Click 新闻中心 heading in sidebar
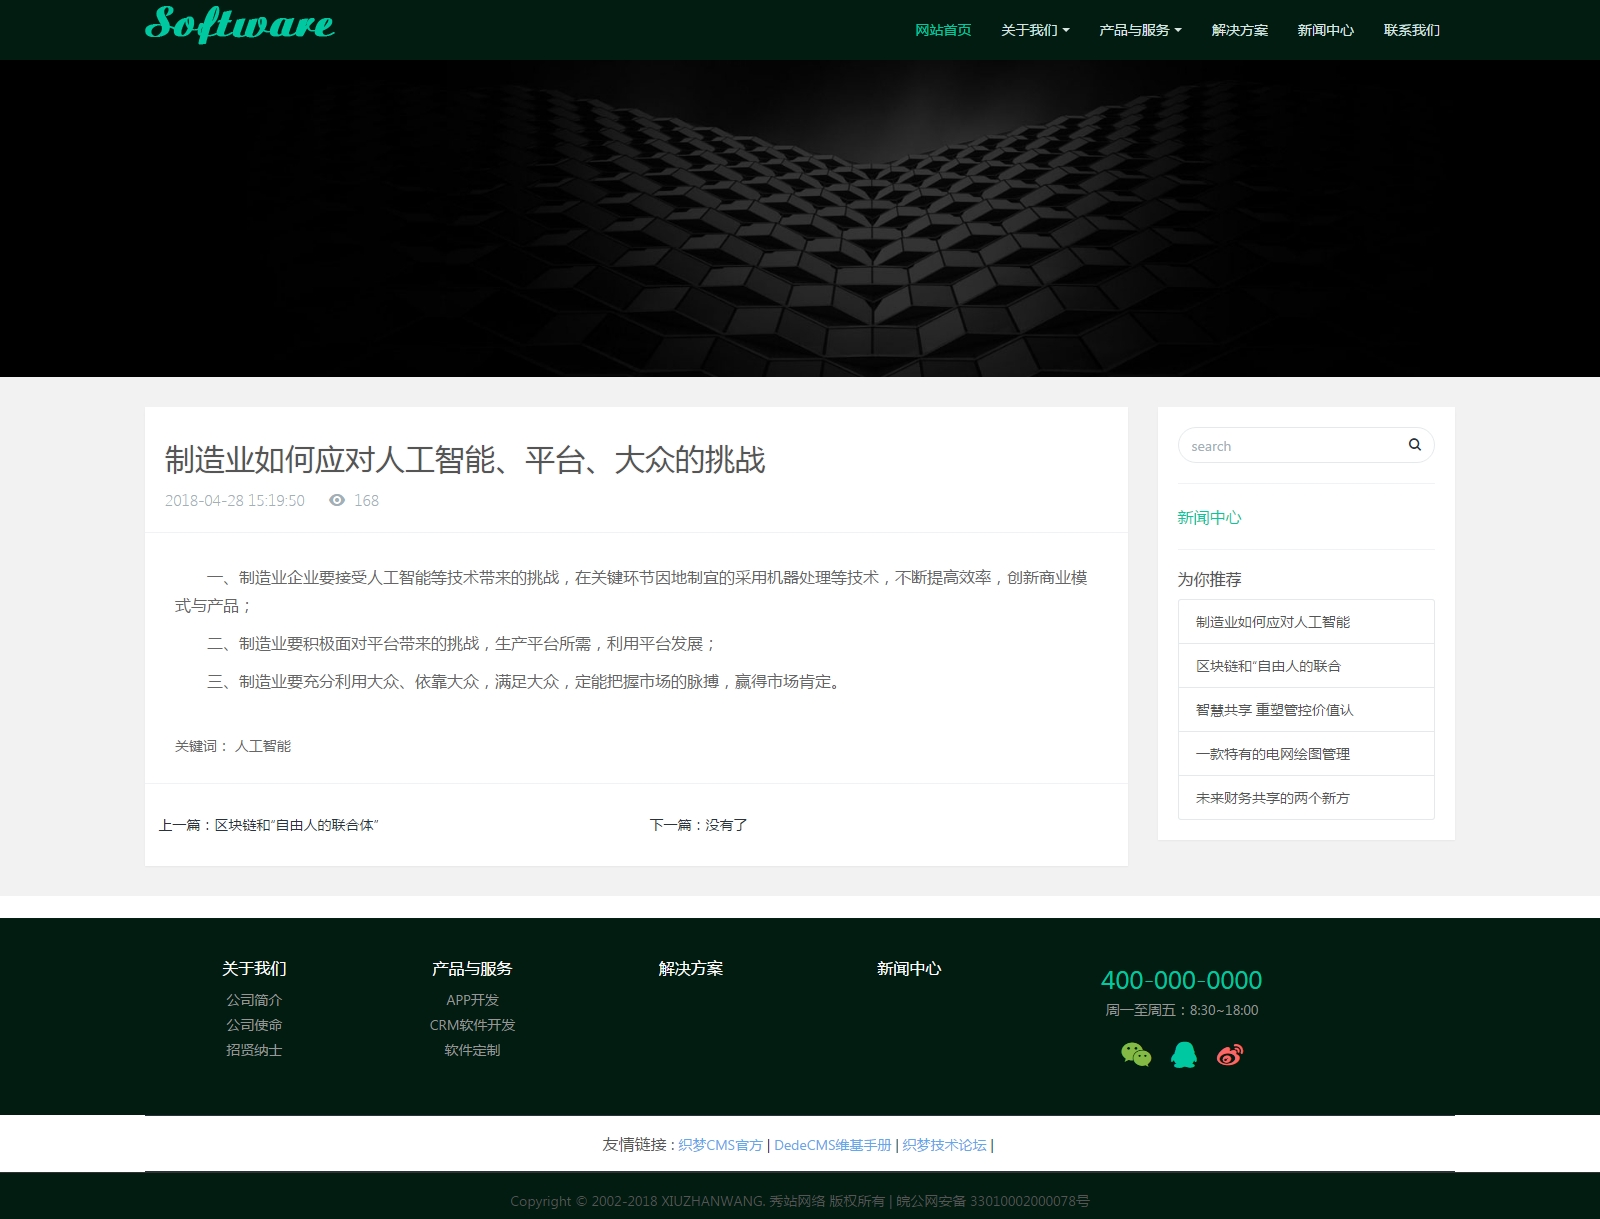The height and width of the screenshot is (1219, 1600). (1209, 517)
